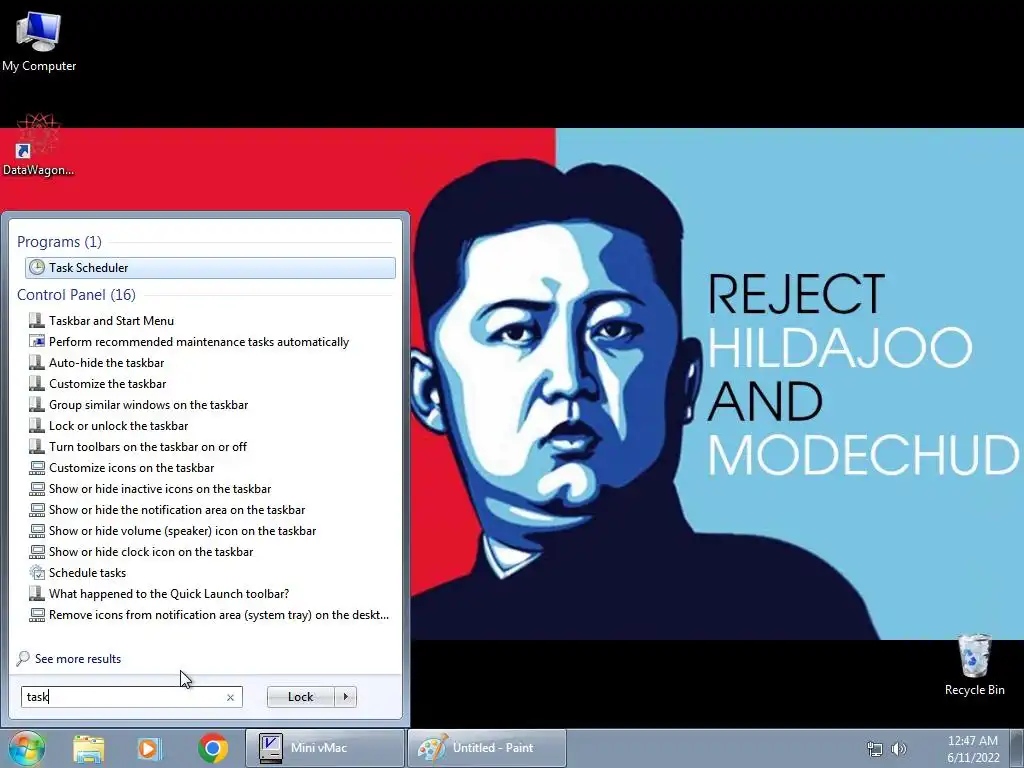The image size is (1024, 768).
Task: Select Show or hide volume (speaker) icon result
Action: [182, 530]
